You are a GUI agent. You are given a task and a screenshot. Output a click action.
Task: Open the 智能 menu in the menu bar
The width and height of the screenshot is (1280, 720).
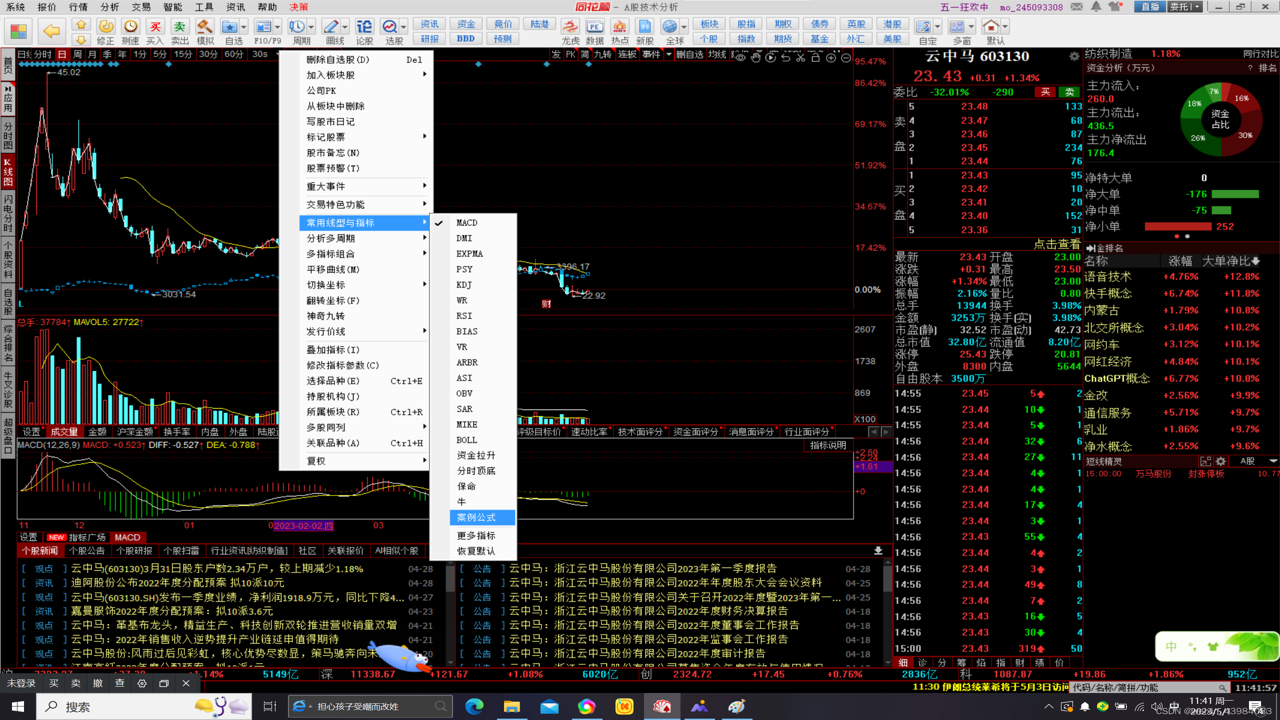(173, 7)
